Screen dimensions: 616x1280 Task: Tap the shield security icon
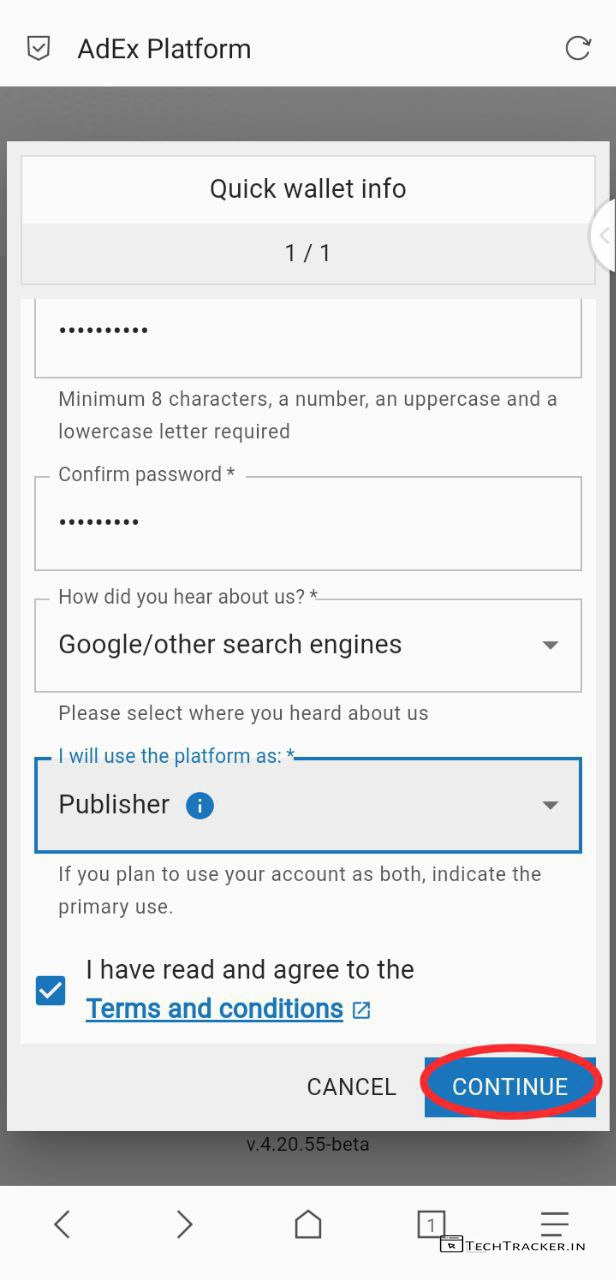click(x=38, y=48)
